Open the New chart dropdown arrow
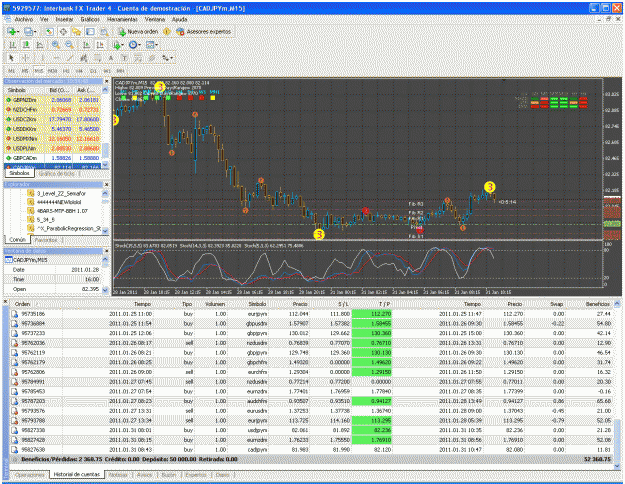The image size is (625, 484). 18,32
